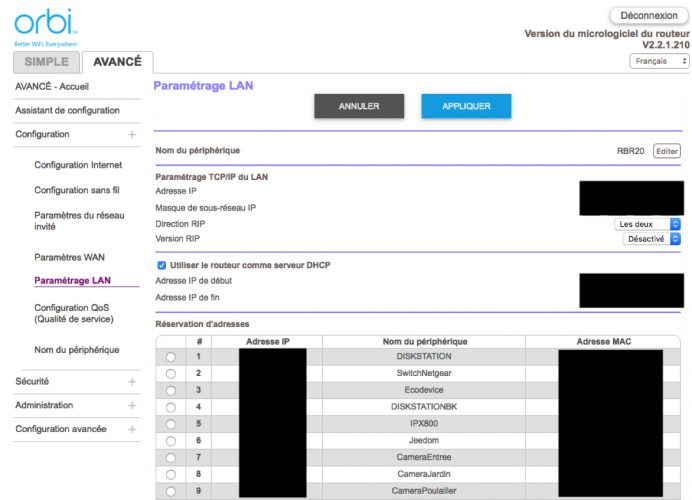The image size is (692, 500).
Task: Click the Sécurité menu label
Action: tap(32, 381)
